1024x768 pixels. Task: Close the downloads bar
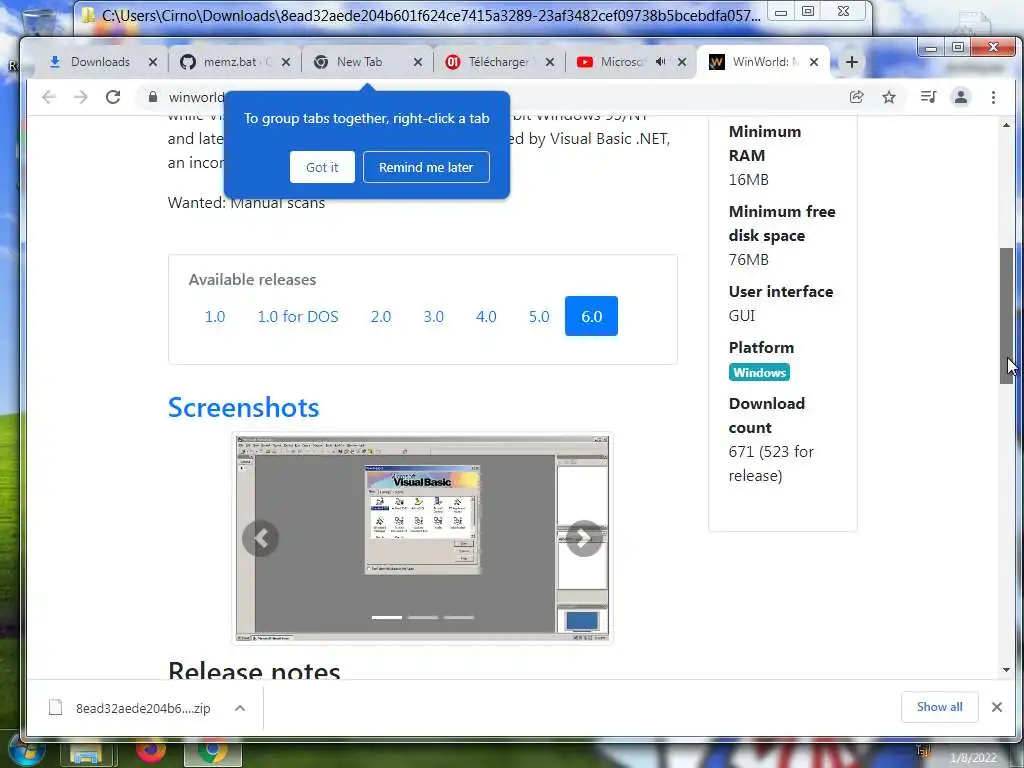[x=997, y=707]
